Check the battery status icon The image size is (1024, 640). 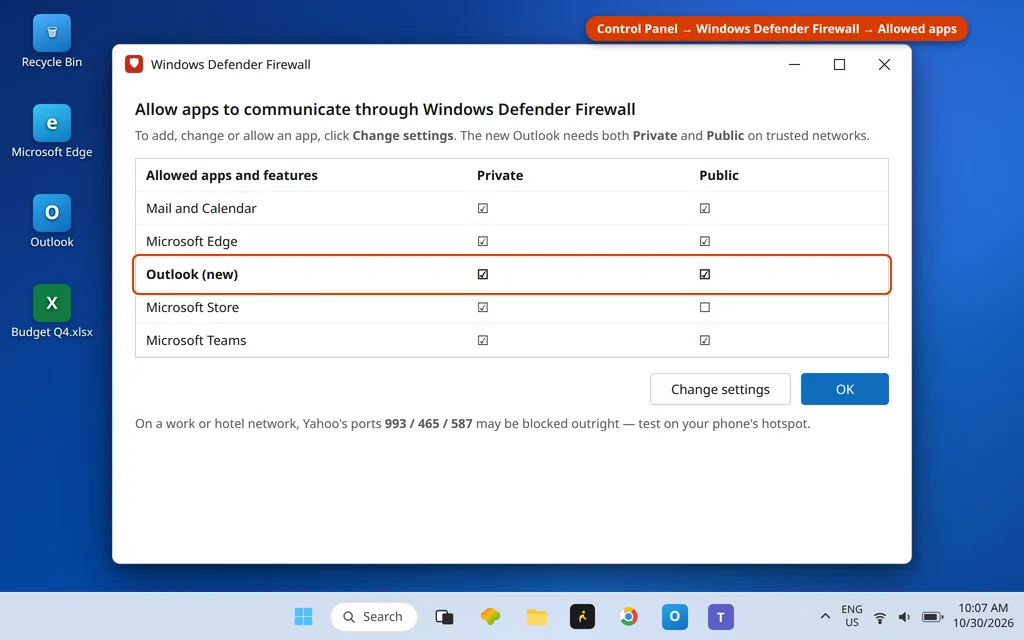pos(932,617)
